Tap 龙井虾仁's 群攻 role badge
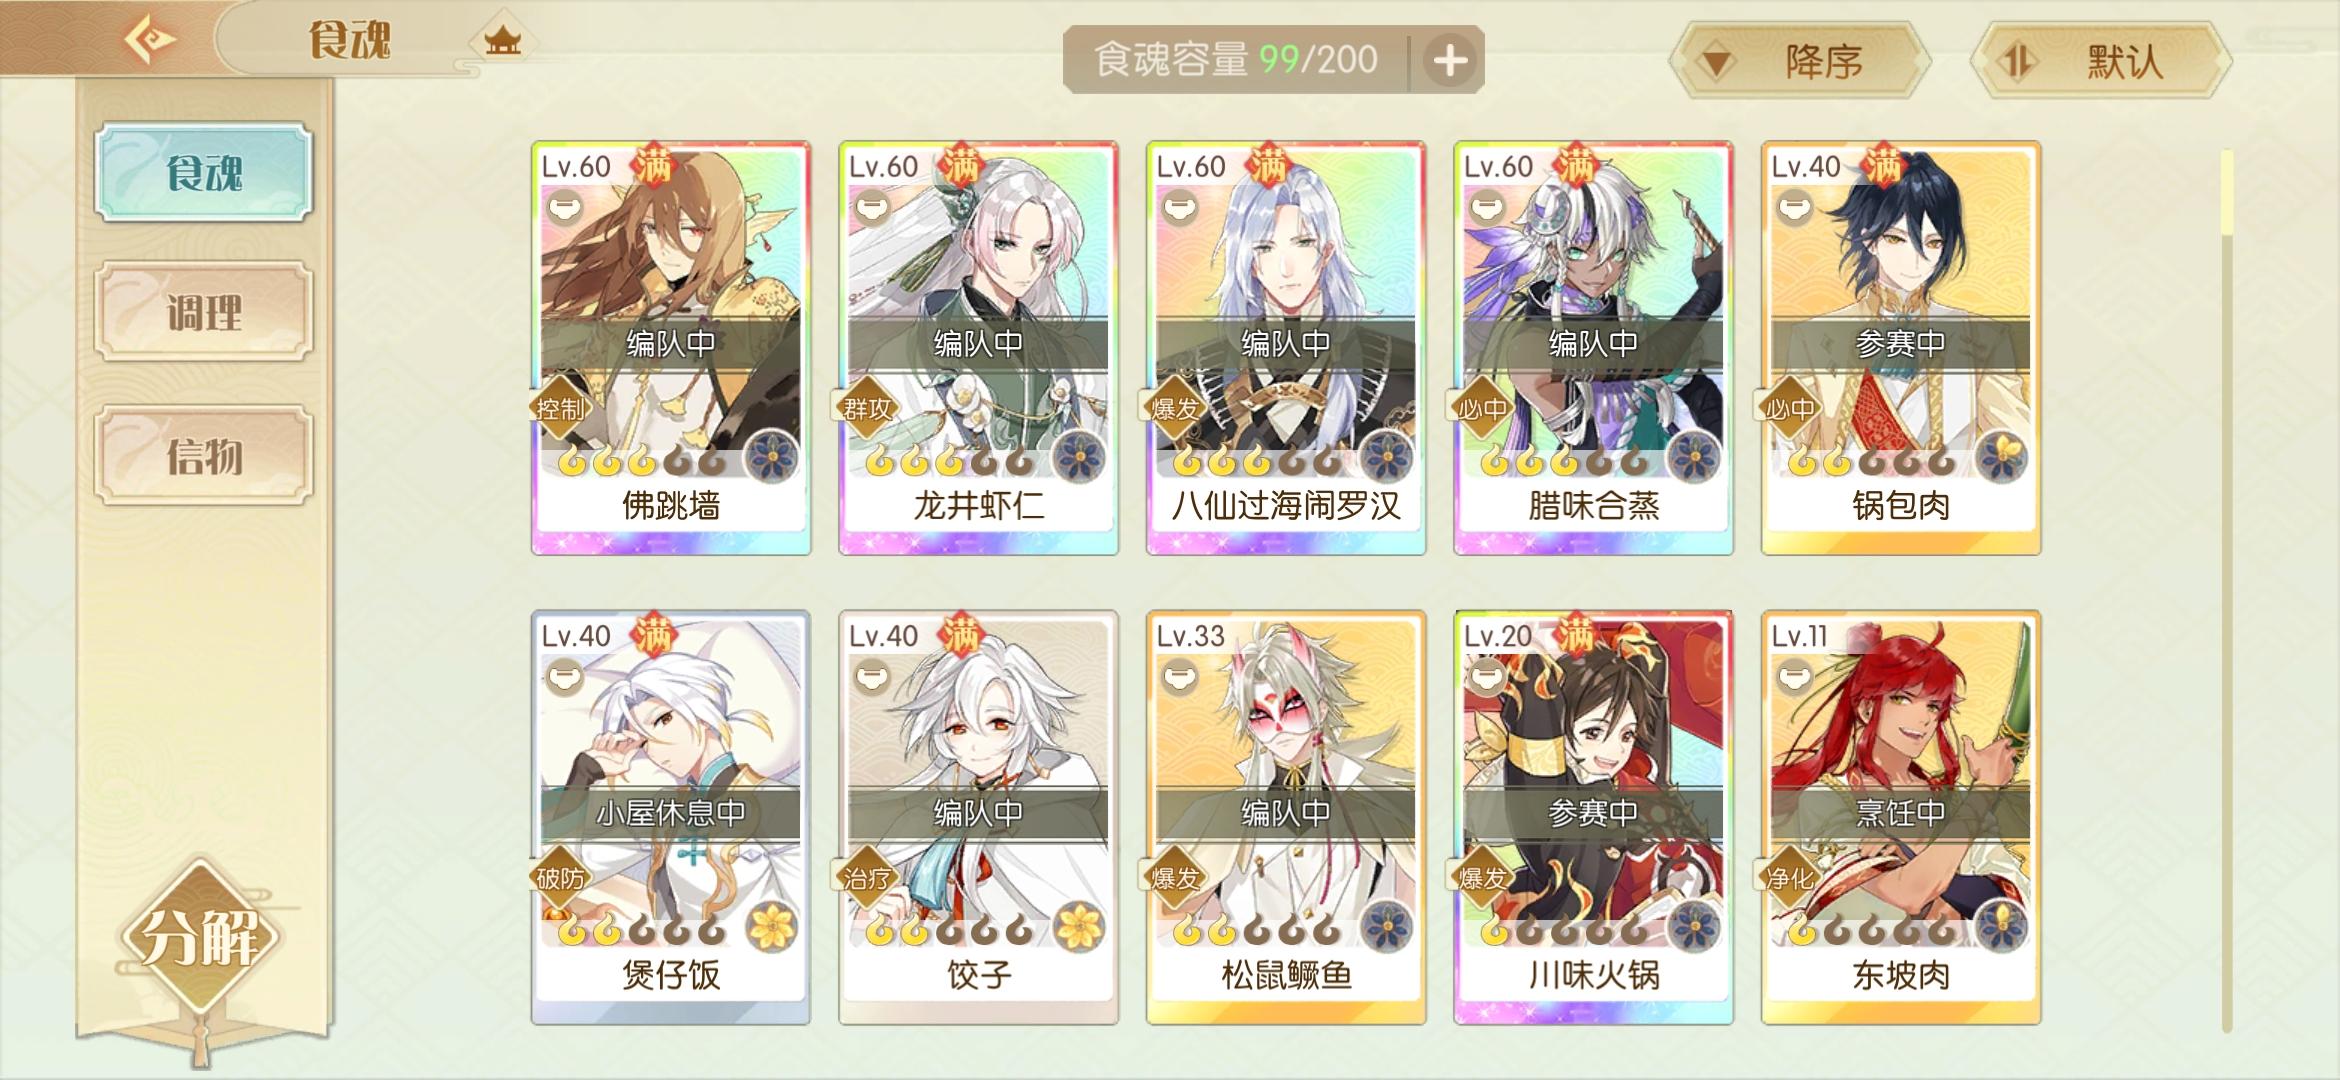Screen dimensions: 2340x1080 click(867, 409)
